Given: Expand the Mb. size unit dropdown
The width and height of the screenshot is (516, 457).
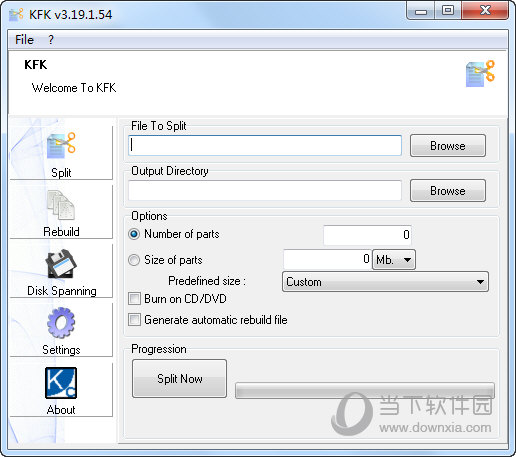Looking at the screenshot, I should tap(394, 259).
